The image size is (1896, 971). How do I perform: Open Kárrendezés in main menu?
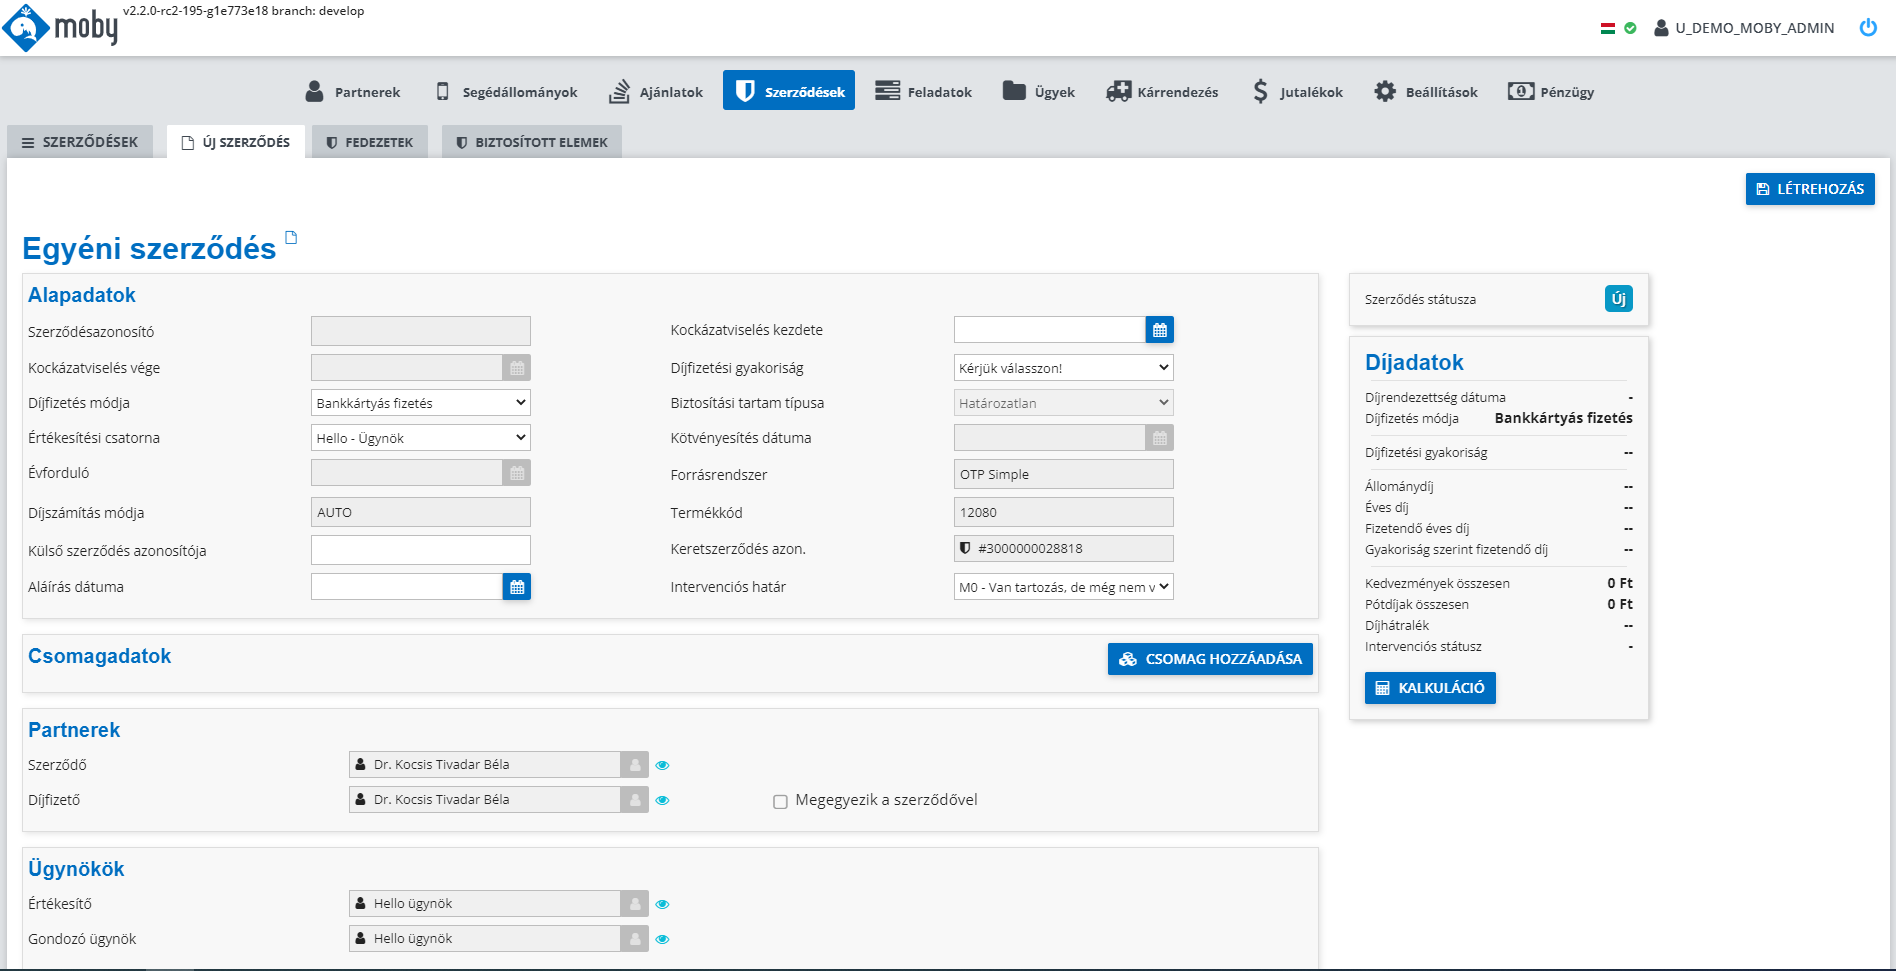pyautogui.click(x=1162, y=92)
